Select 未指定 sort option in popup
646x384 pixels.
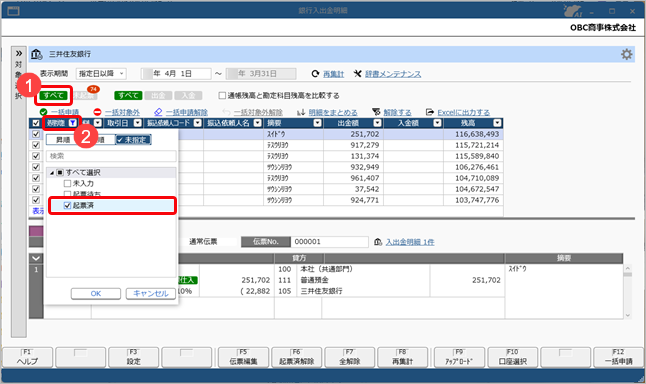pos(133,140)
